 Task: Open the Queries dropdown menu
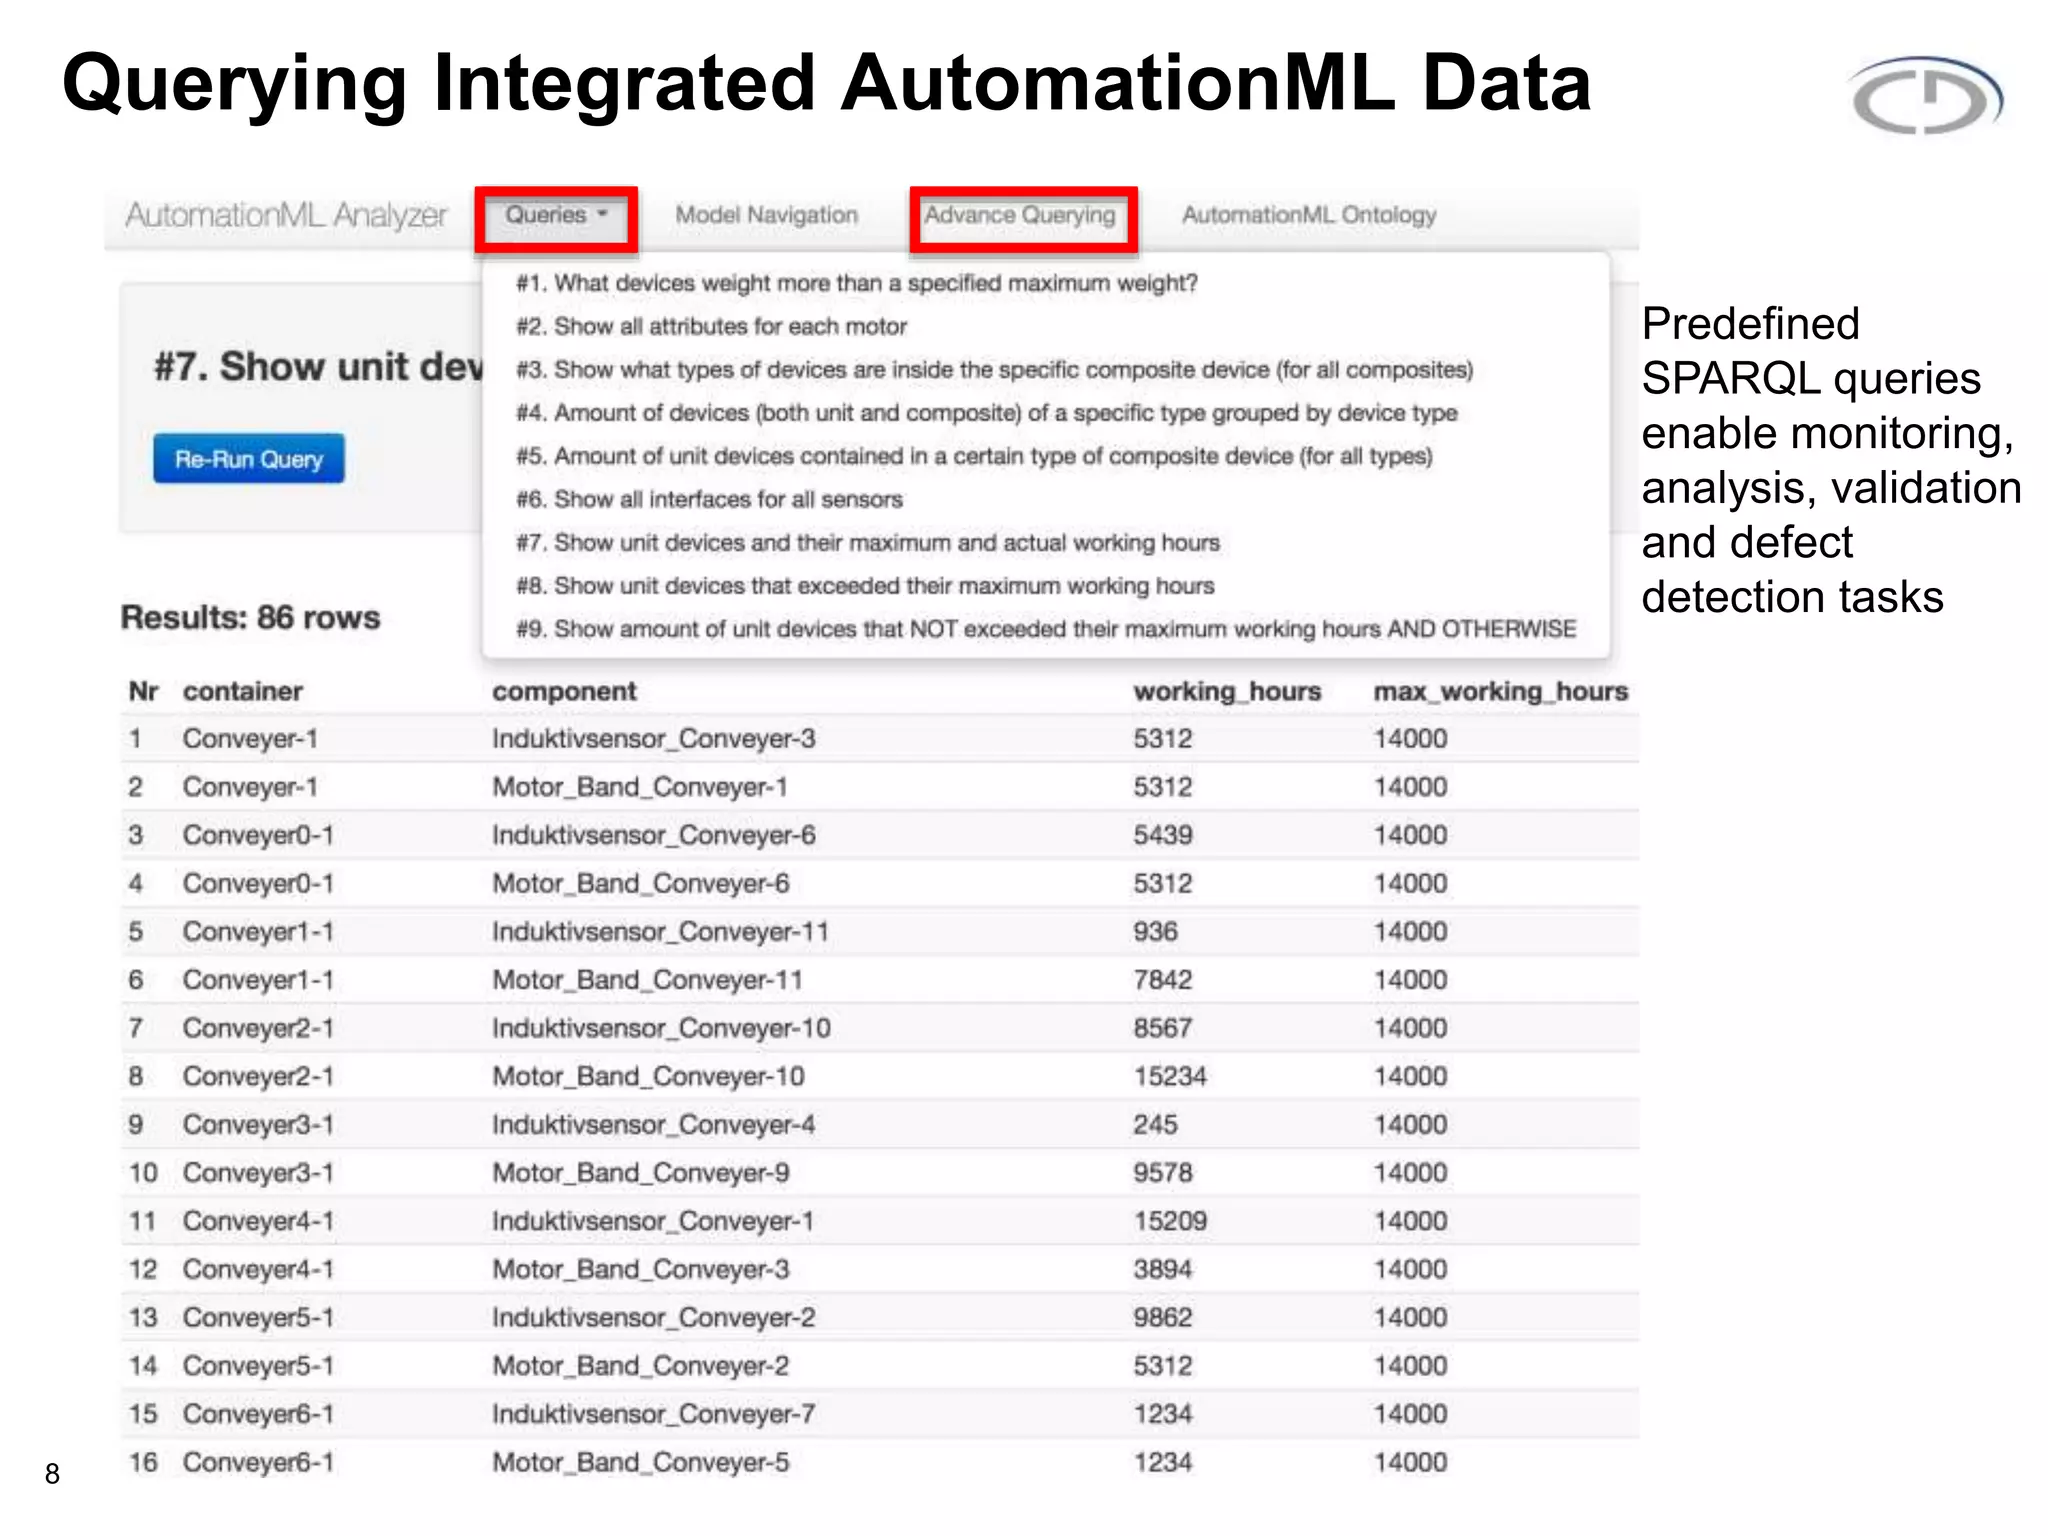click(x=557, y=216)
